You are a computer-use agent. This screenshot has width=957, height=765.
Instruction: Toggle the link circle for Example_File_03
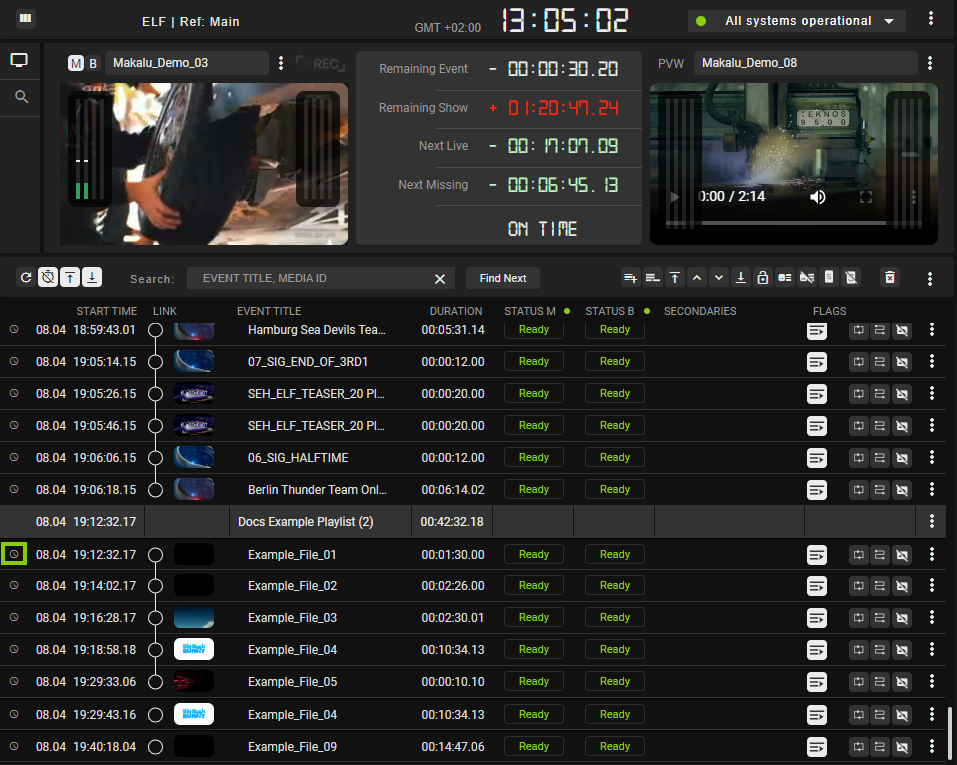tap(155, 617)
